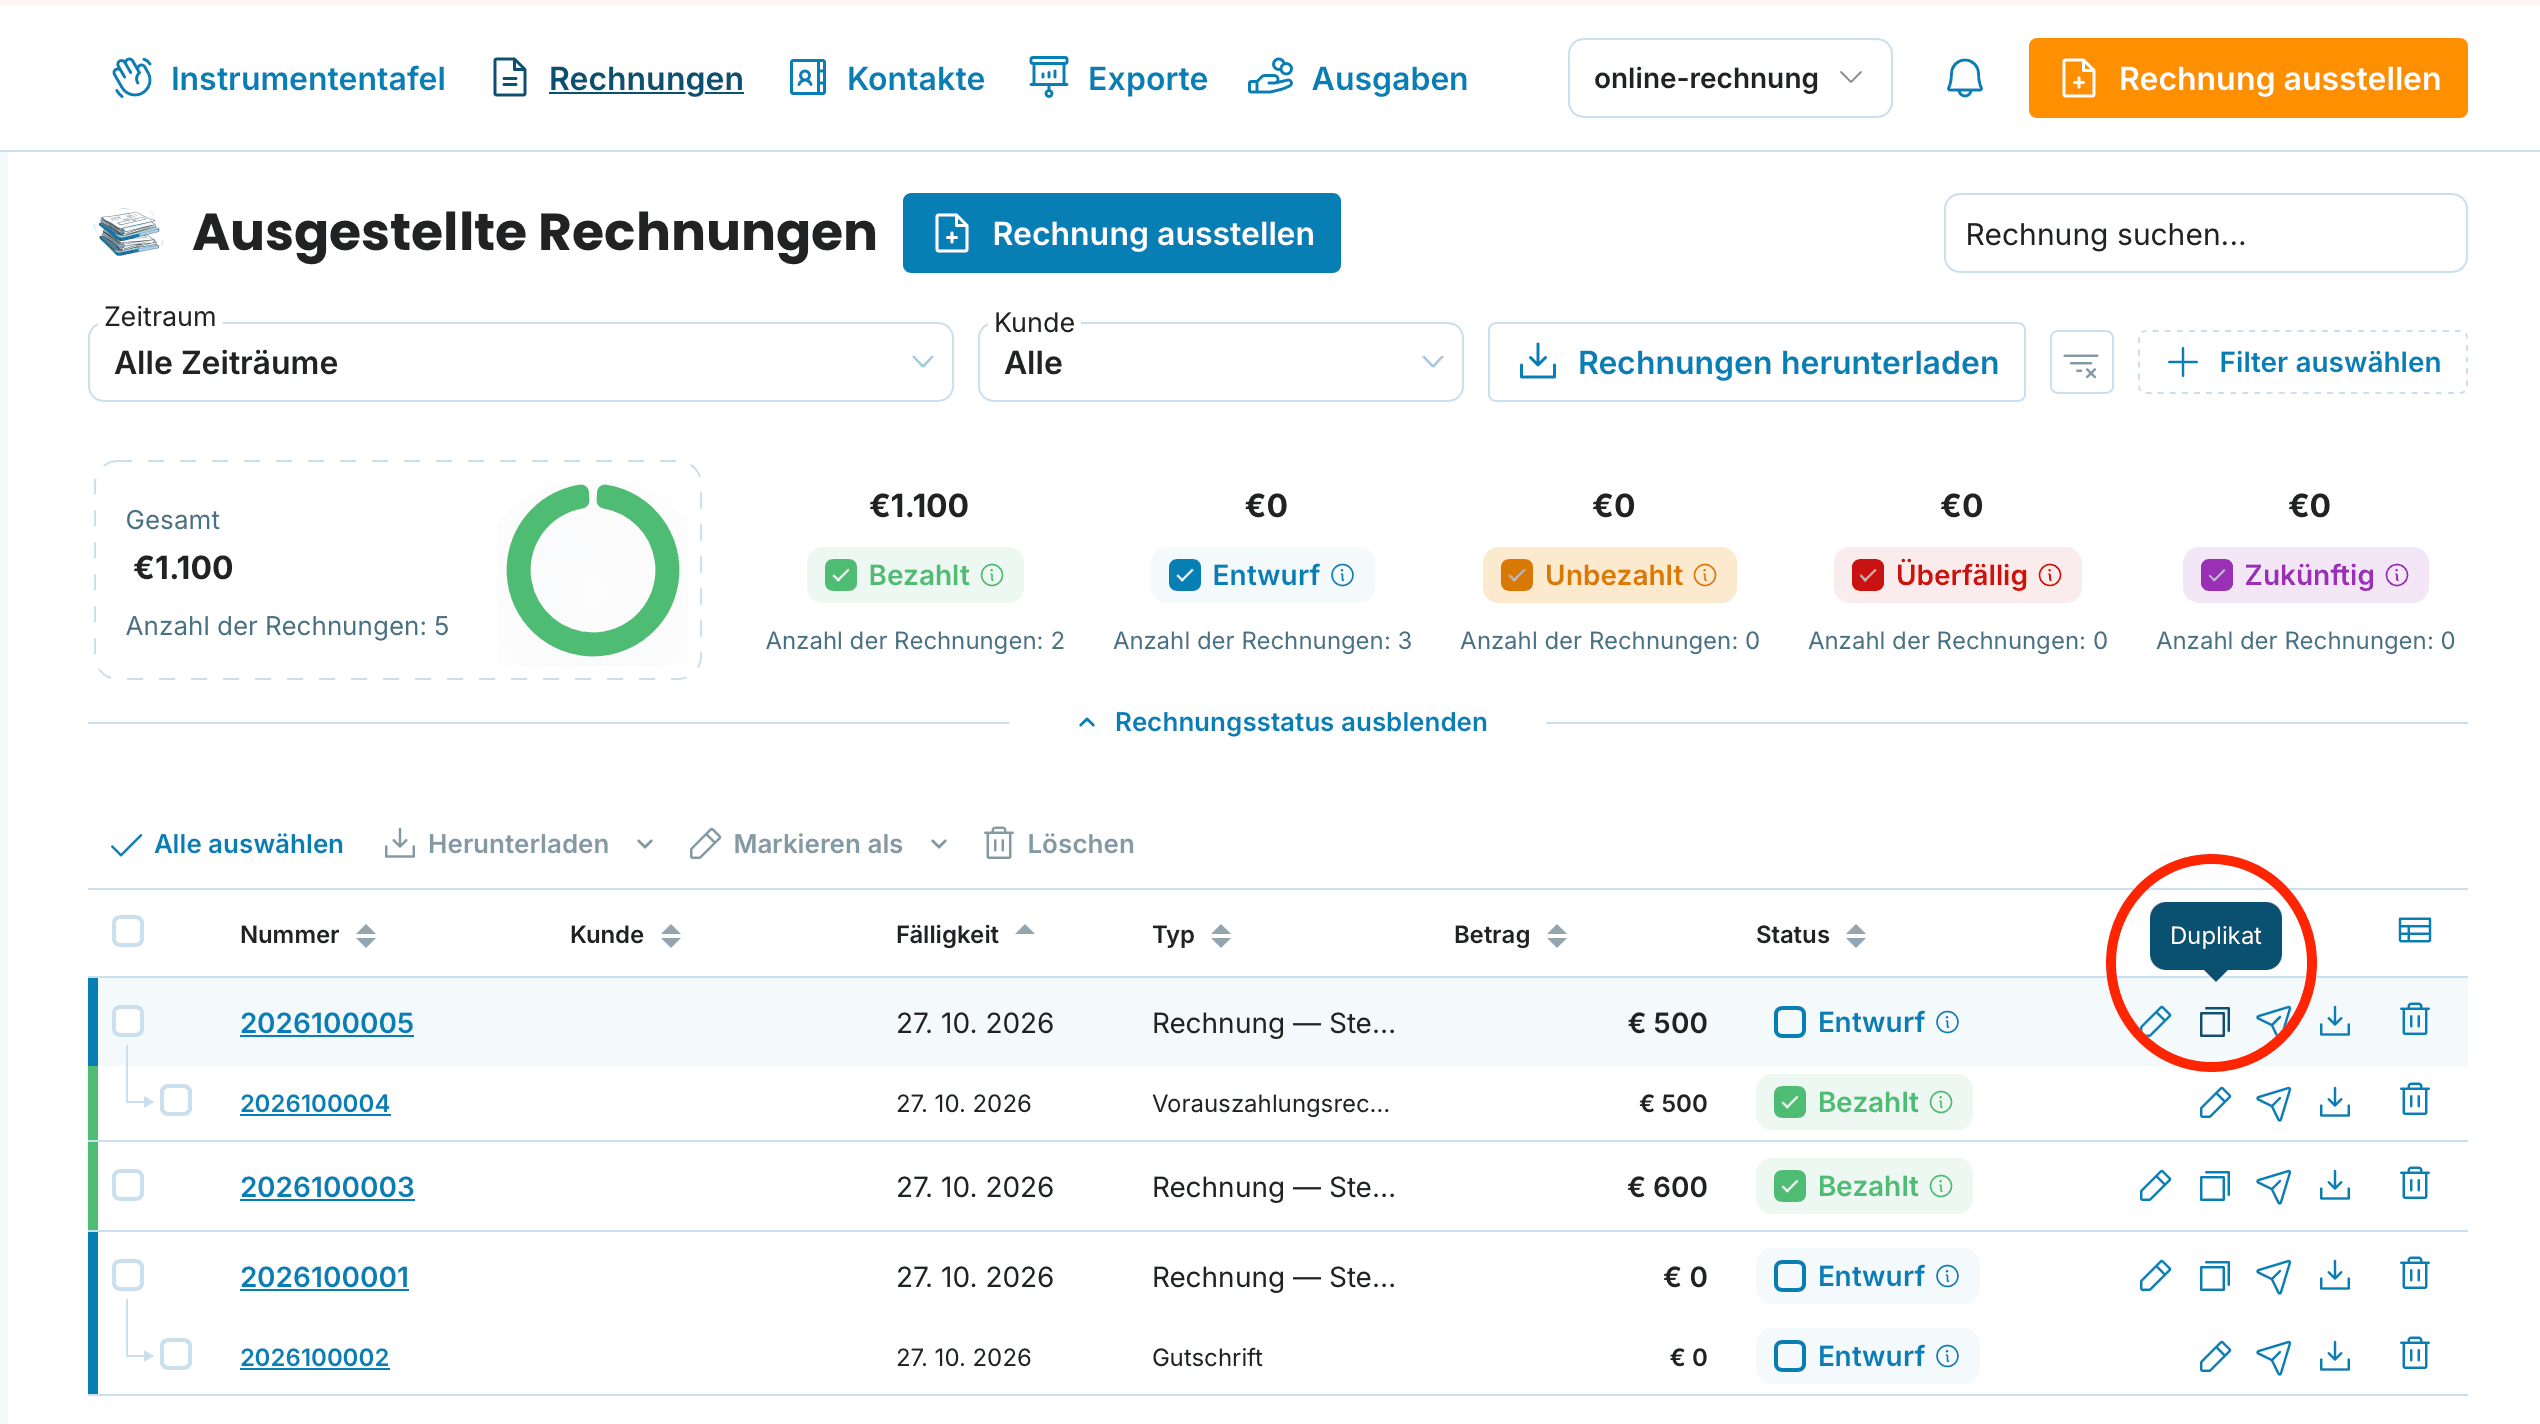The image size is (2540, 1424).
Task: Click Rechnungen herunterladen
Action: coord(1756,362)
